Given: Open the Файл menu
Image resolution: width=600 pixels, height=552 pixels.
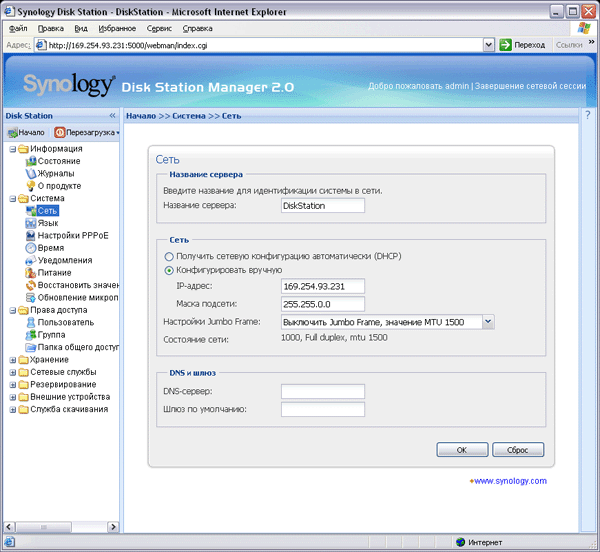Looking at the screenshot, I should click(x=18, y=29).
